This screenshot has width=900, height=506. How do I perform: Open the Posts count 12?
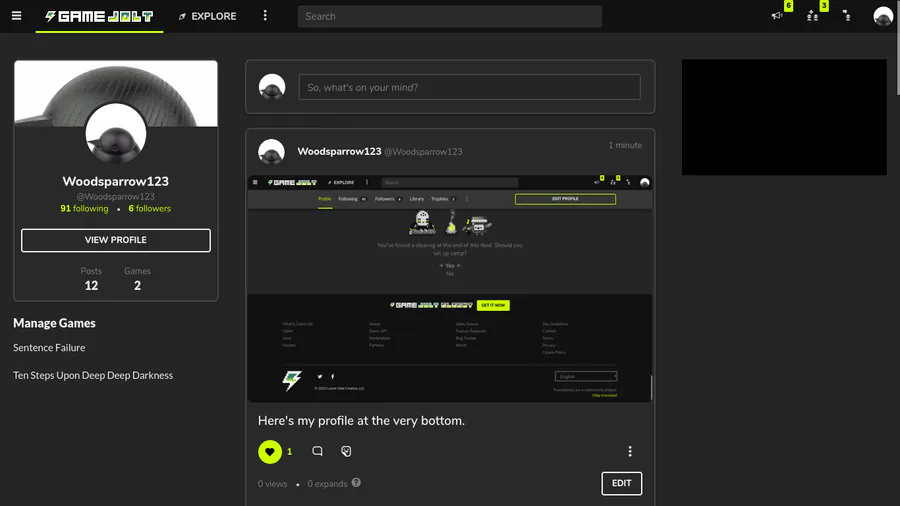[x=91, y=279]
